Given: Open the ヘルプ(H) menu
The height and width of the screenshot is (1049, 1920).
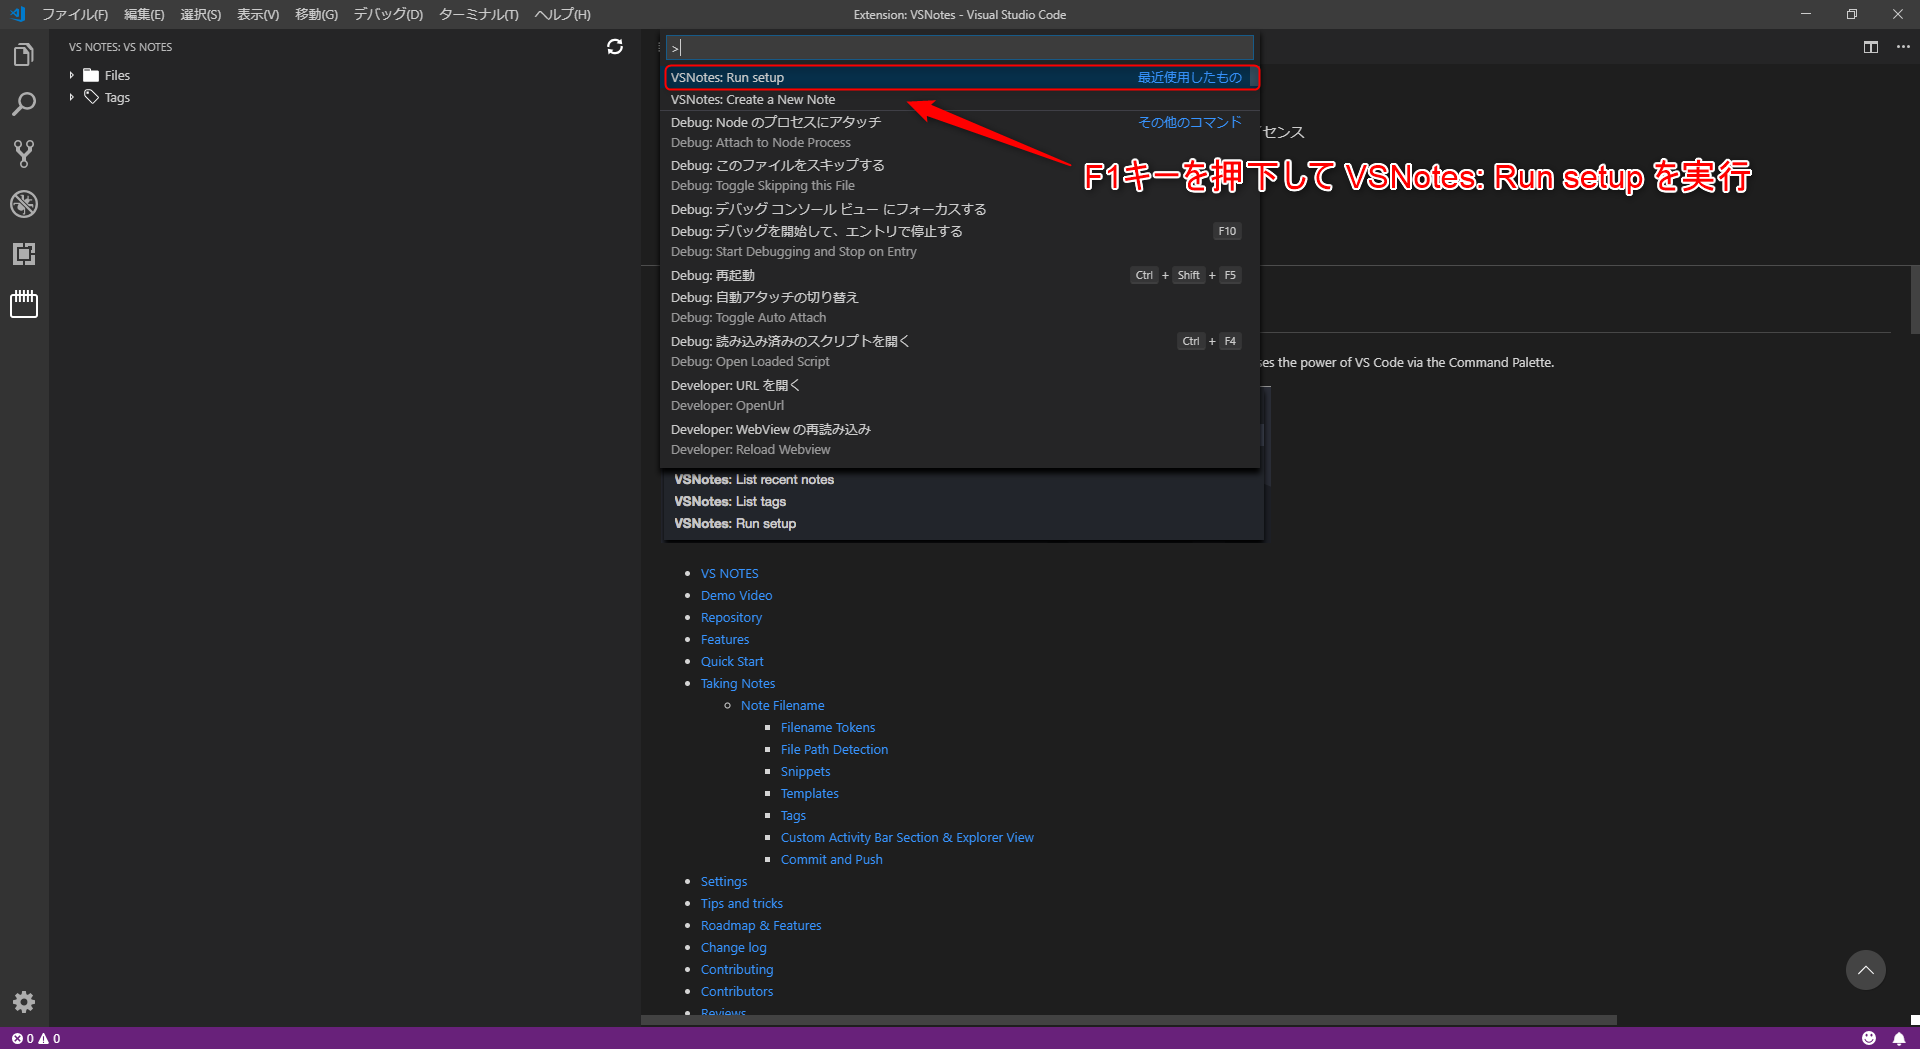Looking at the screenshot, I should (x=562, y=14).
